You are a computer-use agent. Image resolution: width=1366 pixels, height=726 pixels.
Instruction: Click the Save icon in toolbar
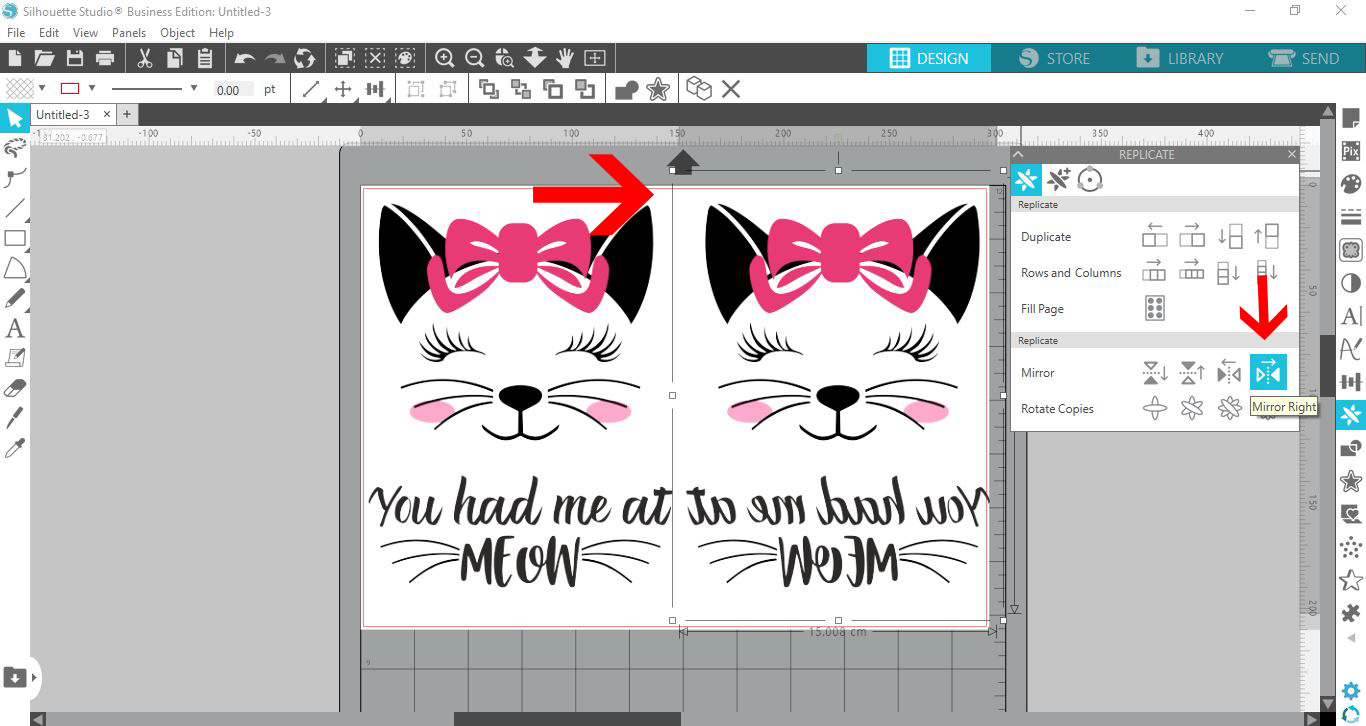point(74,58)
